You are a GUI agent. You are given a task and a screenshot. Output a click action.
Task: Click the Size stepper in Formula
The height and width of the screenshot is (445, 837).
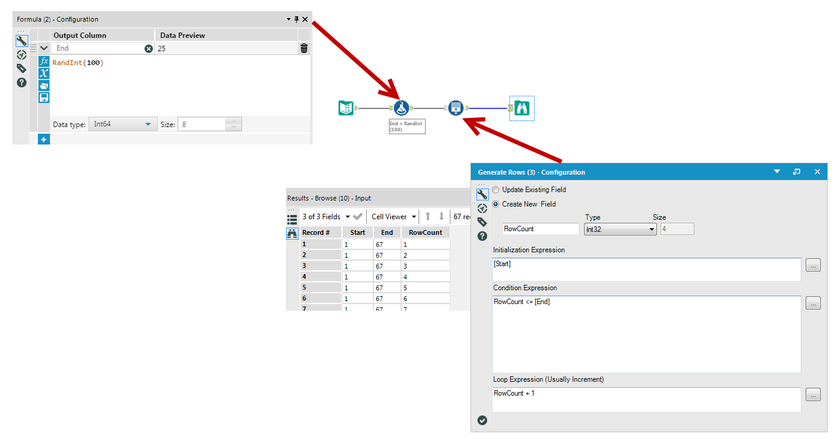click(234, 124)
